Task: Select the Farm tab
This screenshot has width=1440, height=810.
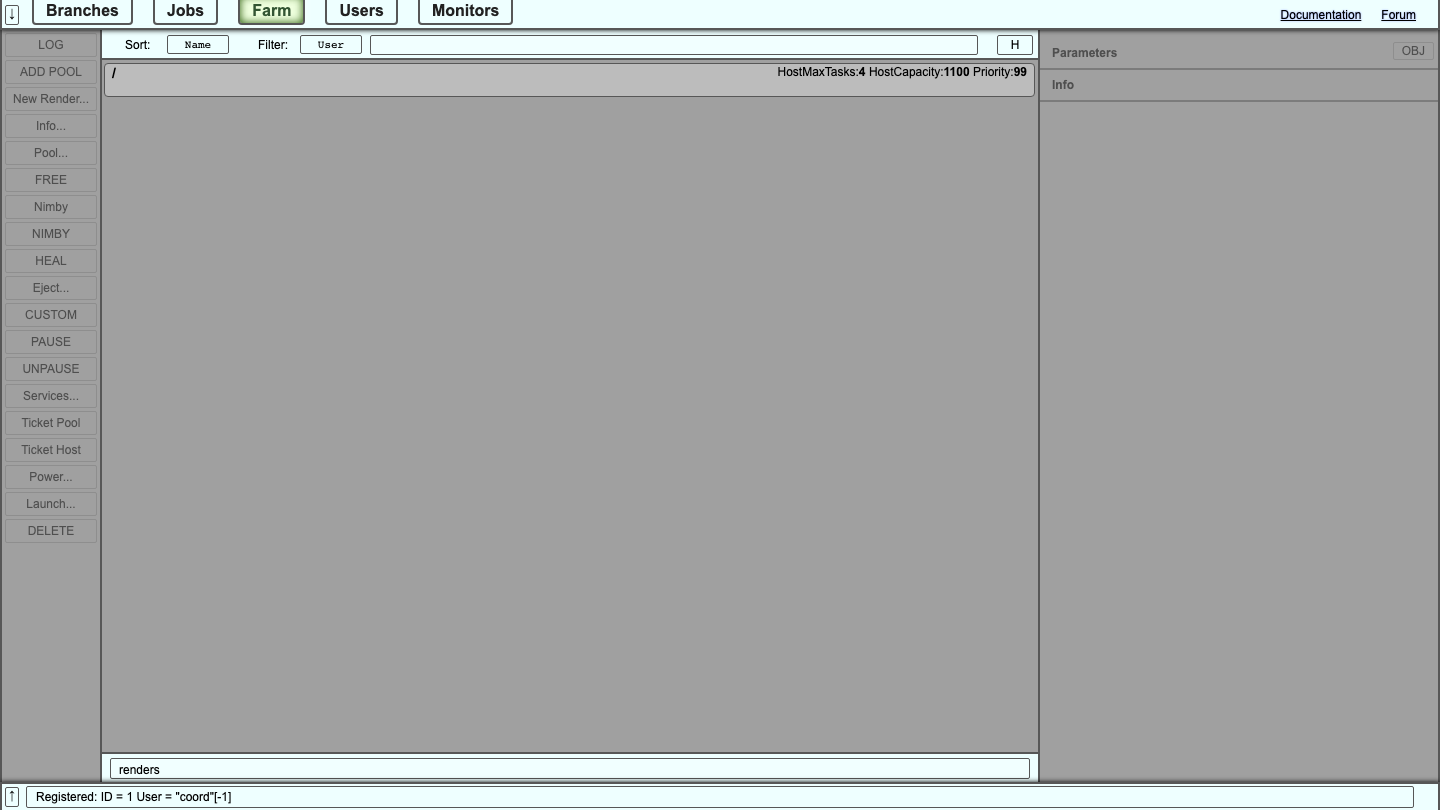Action: [x=271, y=11]
